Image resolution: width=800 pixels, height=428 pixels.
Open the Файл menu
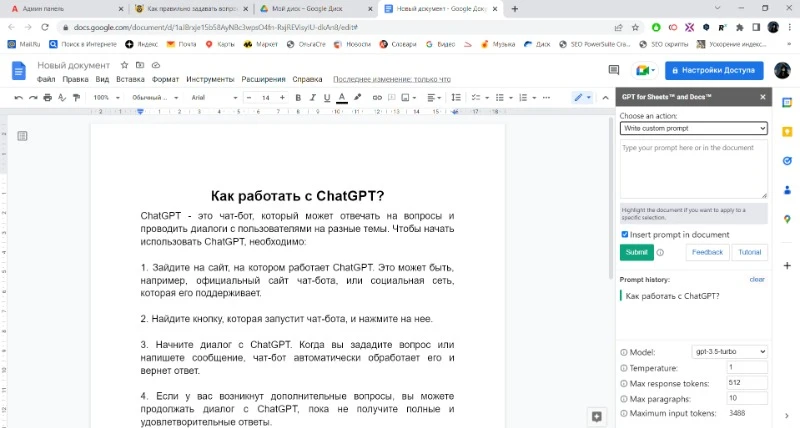pyautogui.click(x=46, y=79)
